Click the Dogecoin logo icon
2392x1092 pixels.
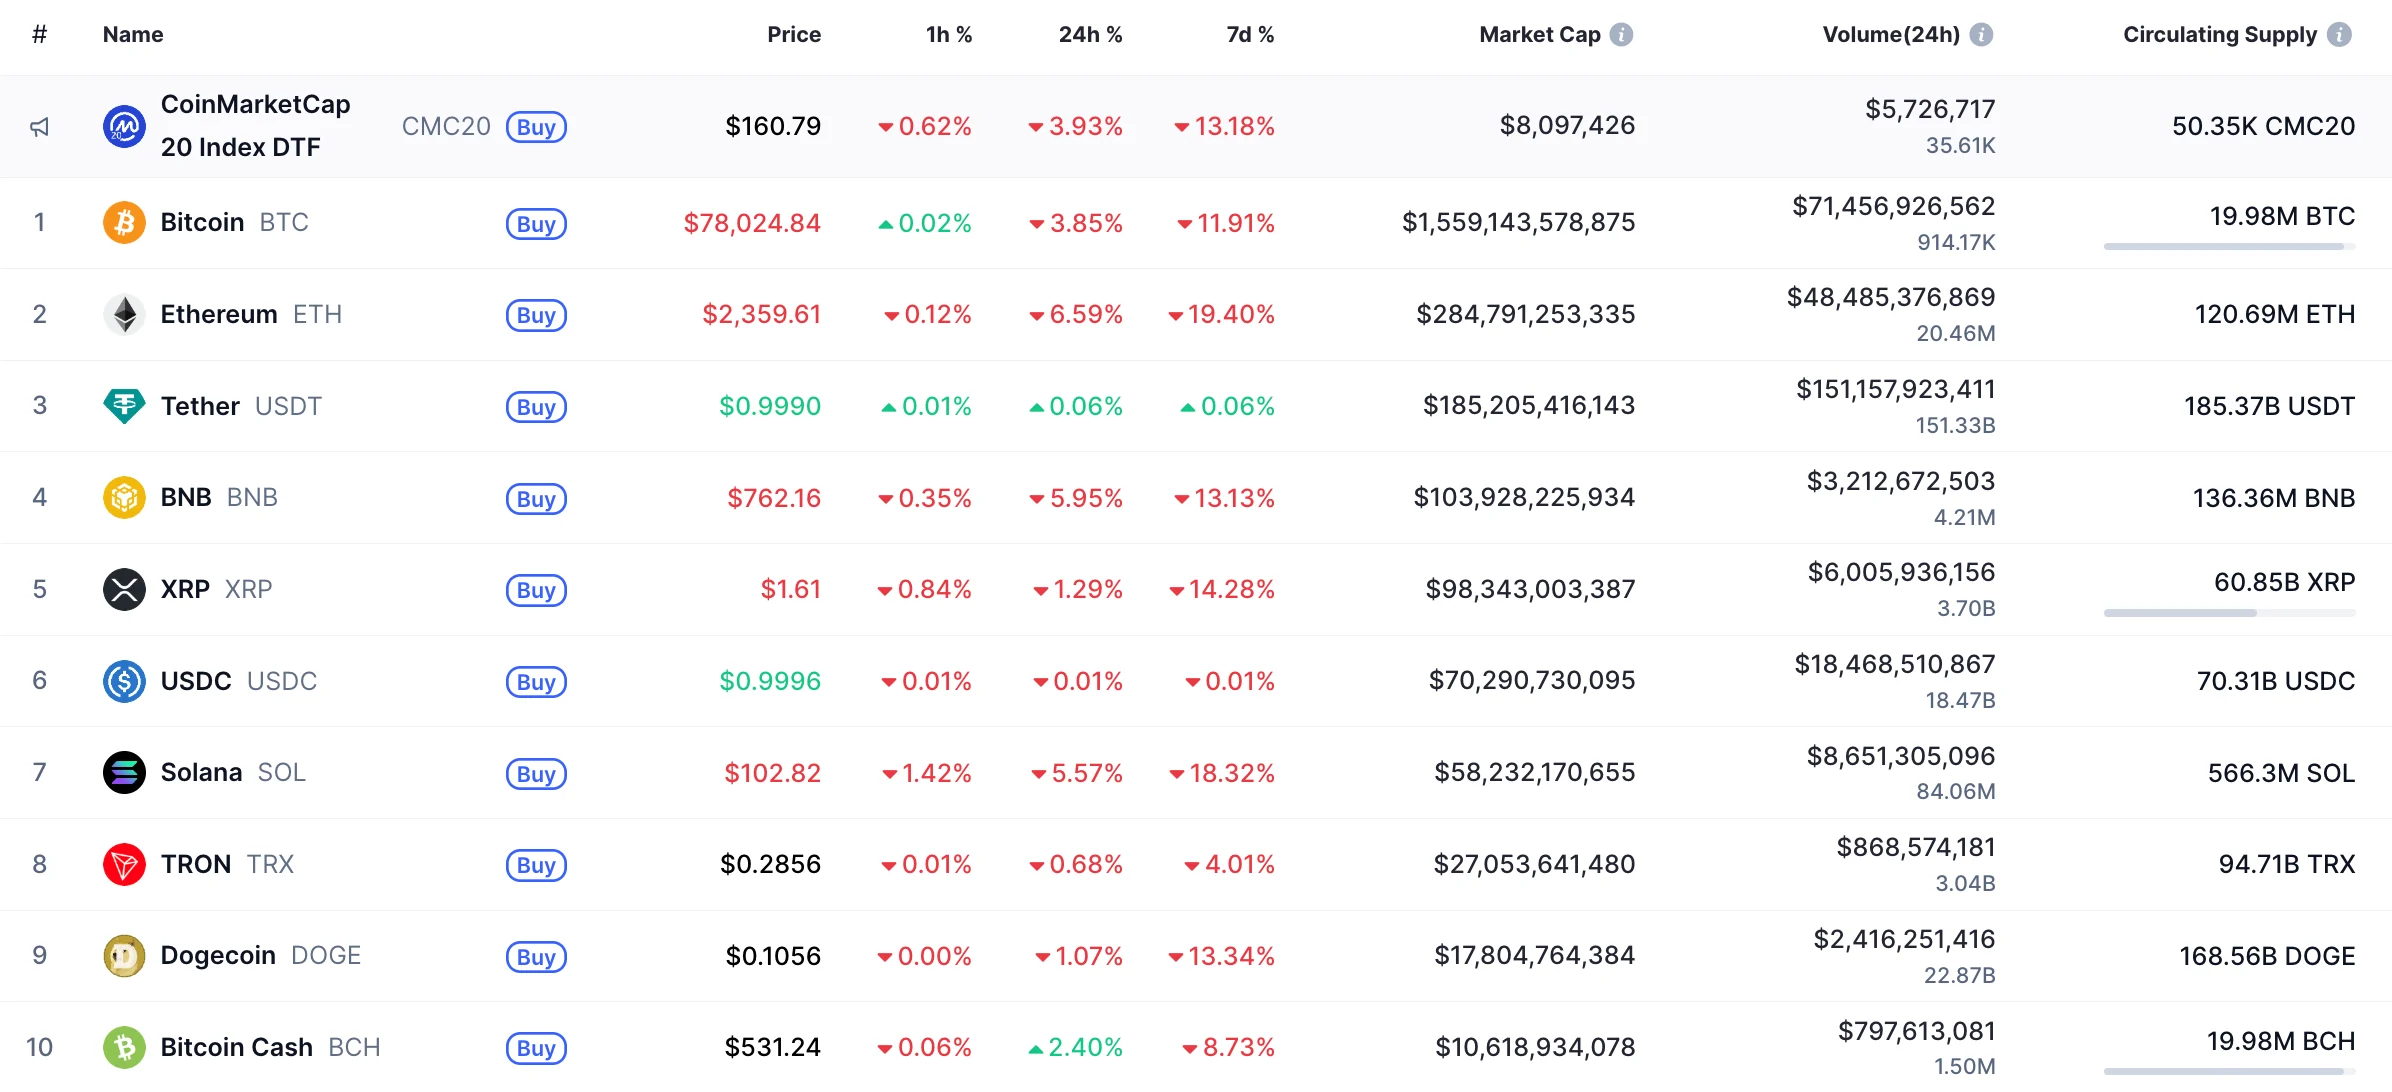coord(124,956)
